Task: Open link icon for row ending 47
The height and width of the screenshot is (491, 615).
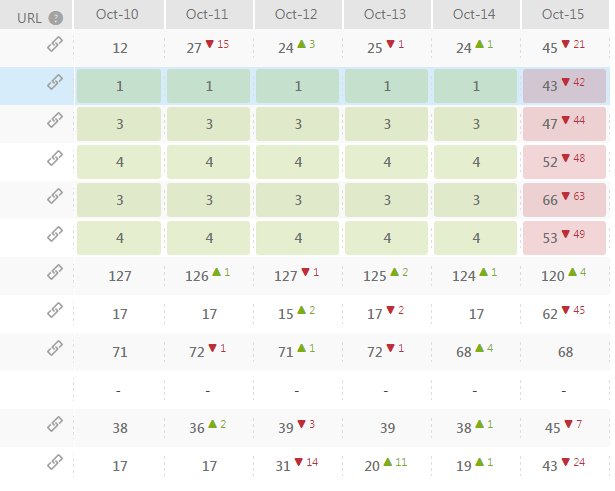Action: coord(55,122)
